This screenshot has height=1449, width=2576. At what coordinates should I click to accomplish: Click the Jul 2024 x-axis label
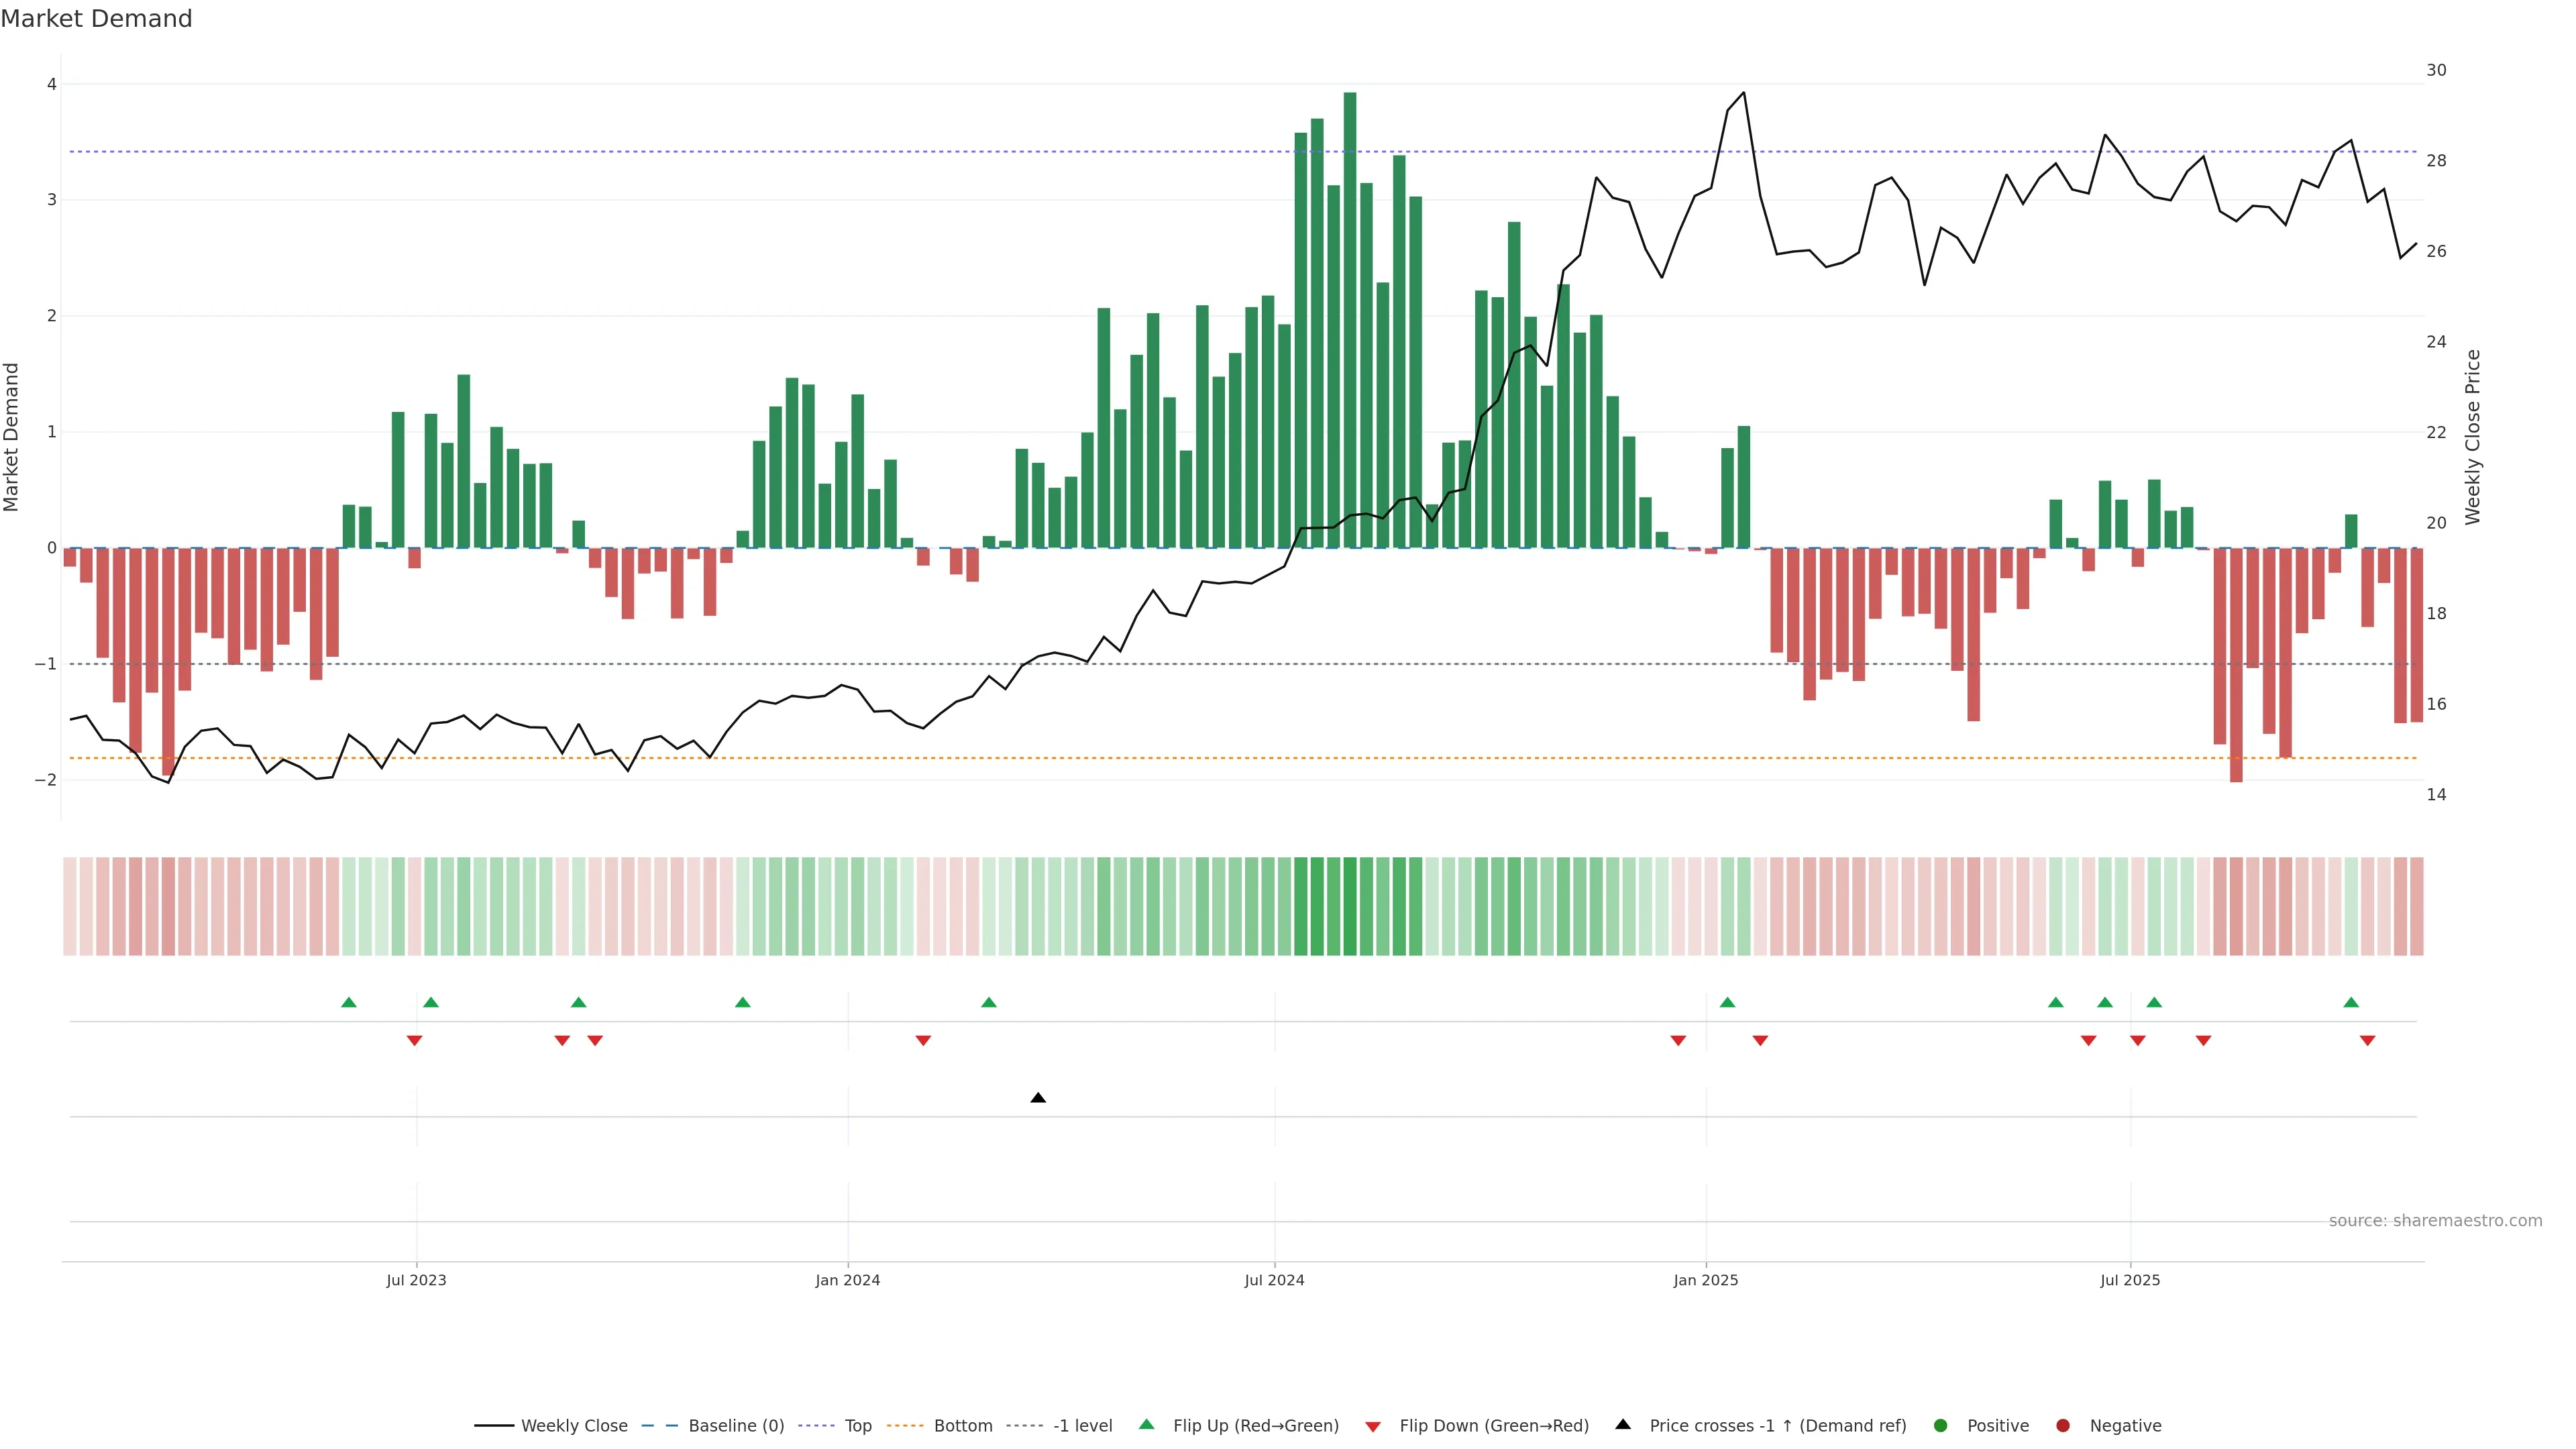pos(1274,1280)
